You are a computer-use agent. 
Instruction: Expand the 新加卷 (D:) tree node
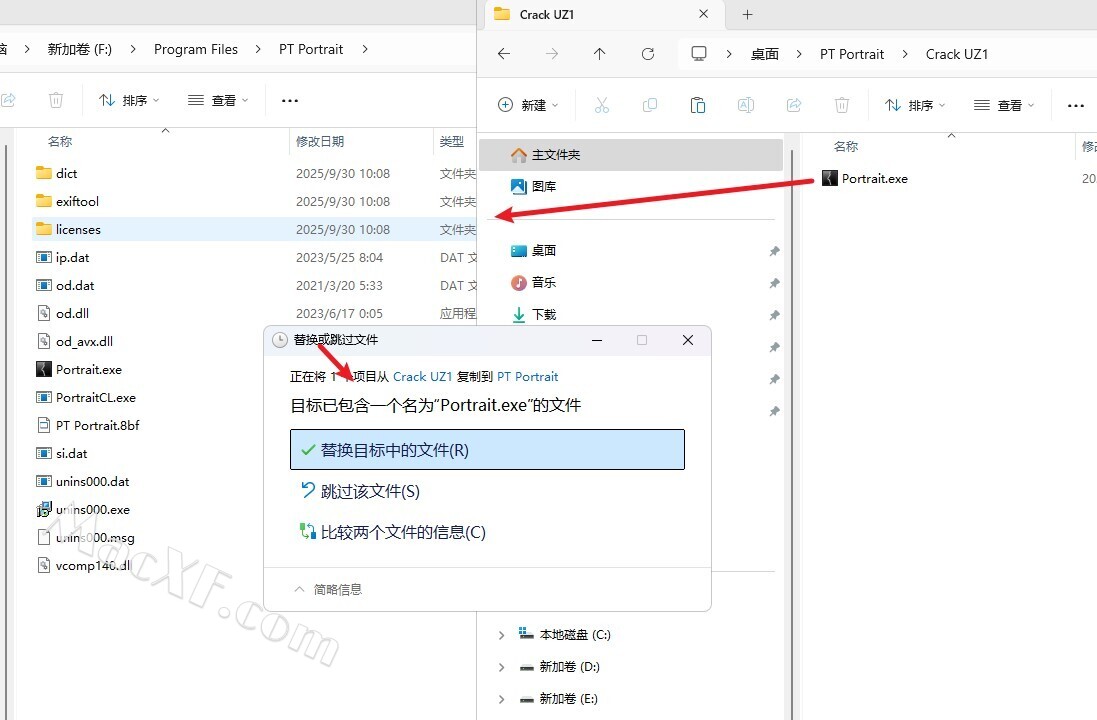[502, 667]
